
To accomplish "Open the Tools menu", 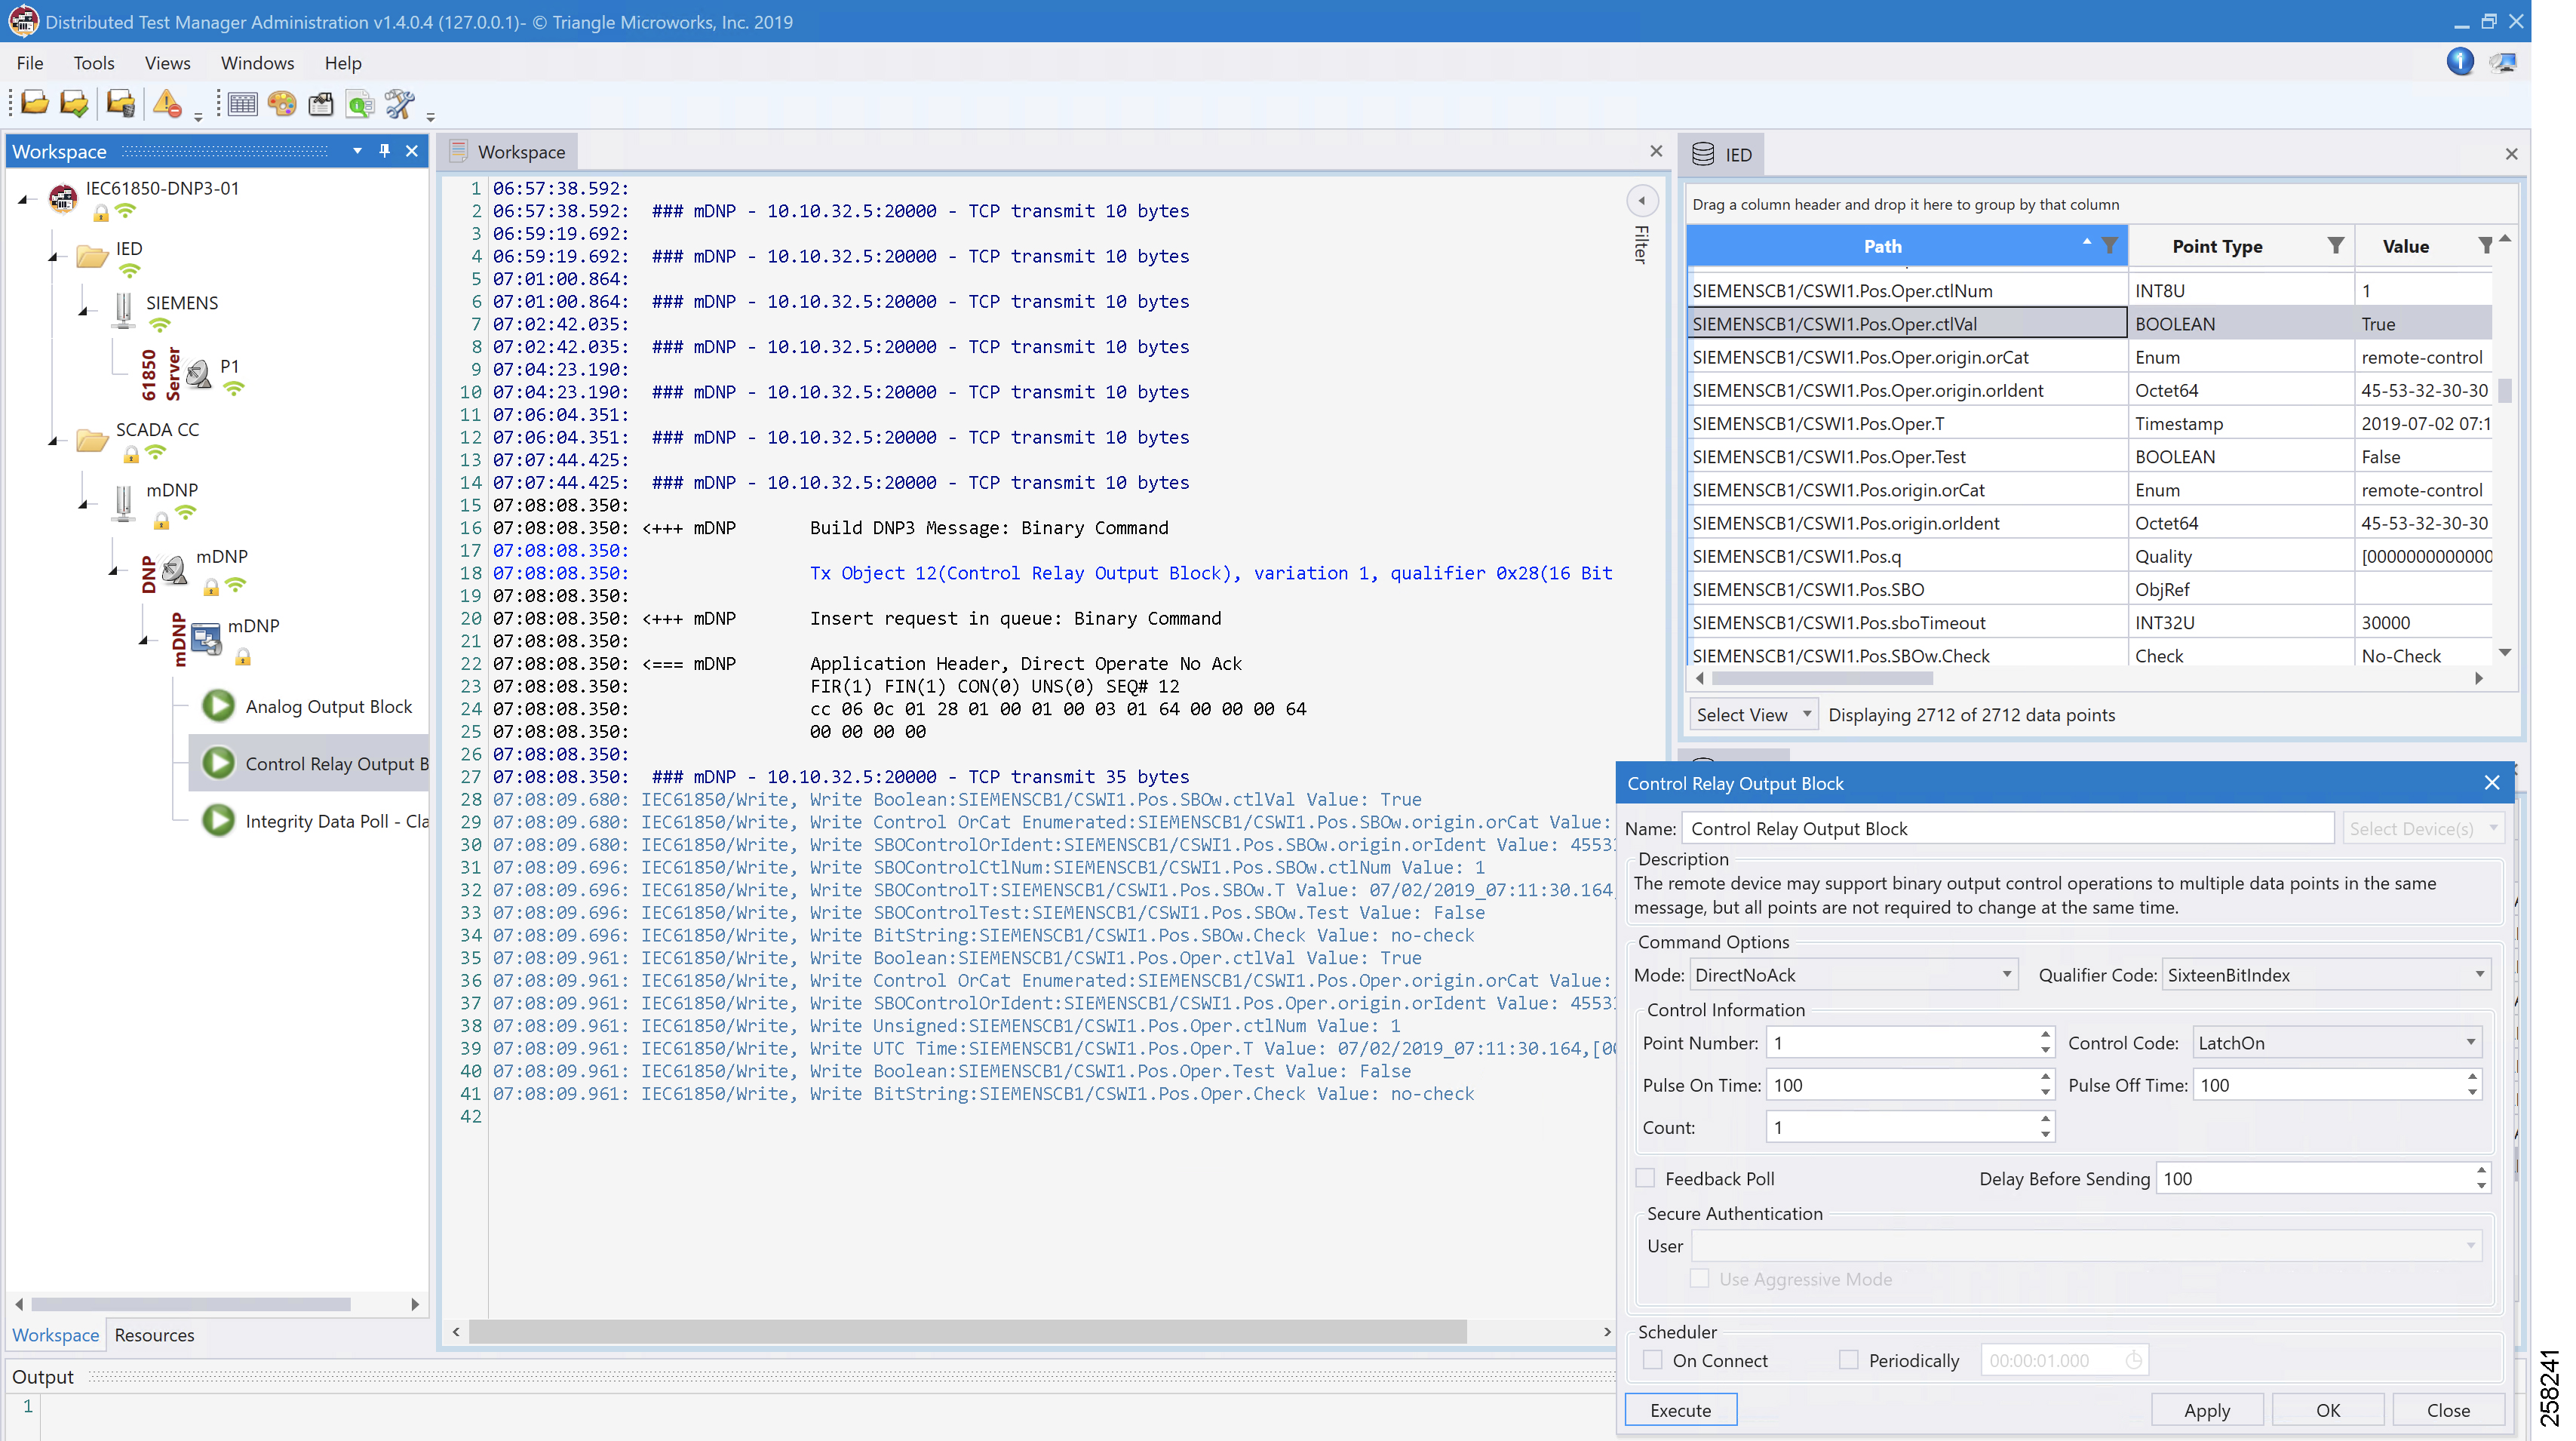I will (x=94, y=63).
